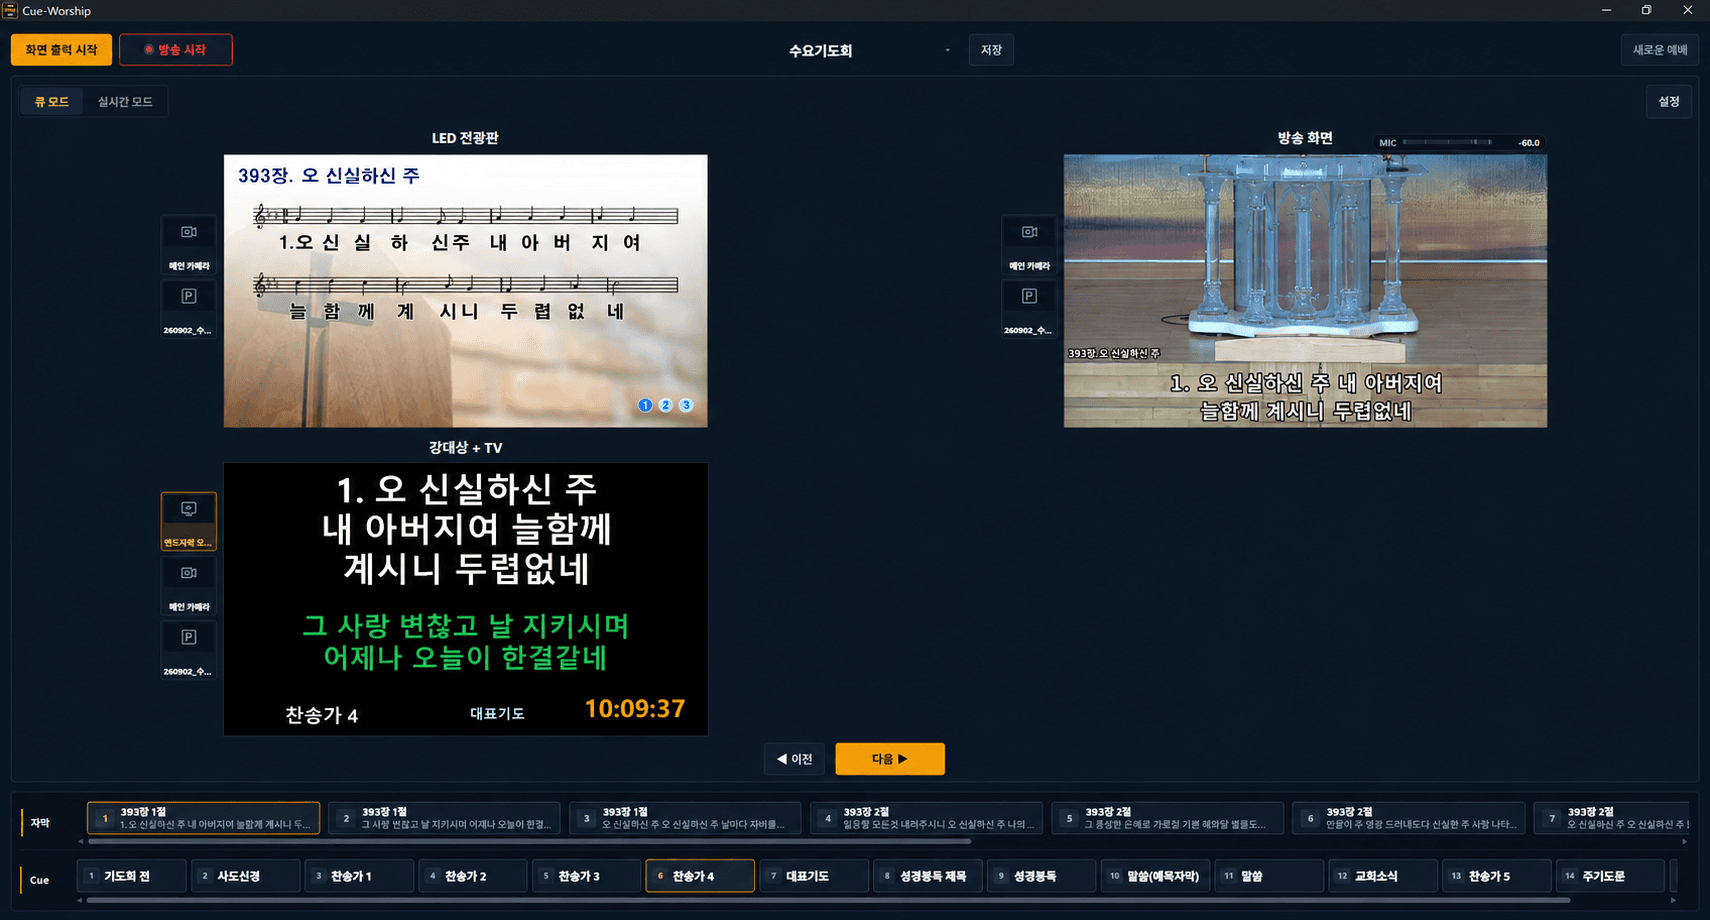Select the 260902 presentation source for 강대상 + TV
The height and width of the screenshot is (920, 1710).
[189, 649]
